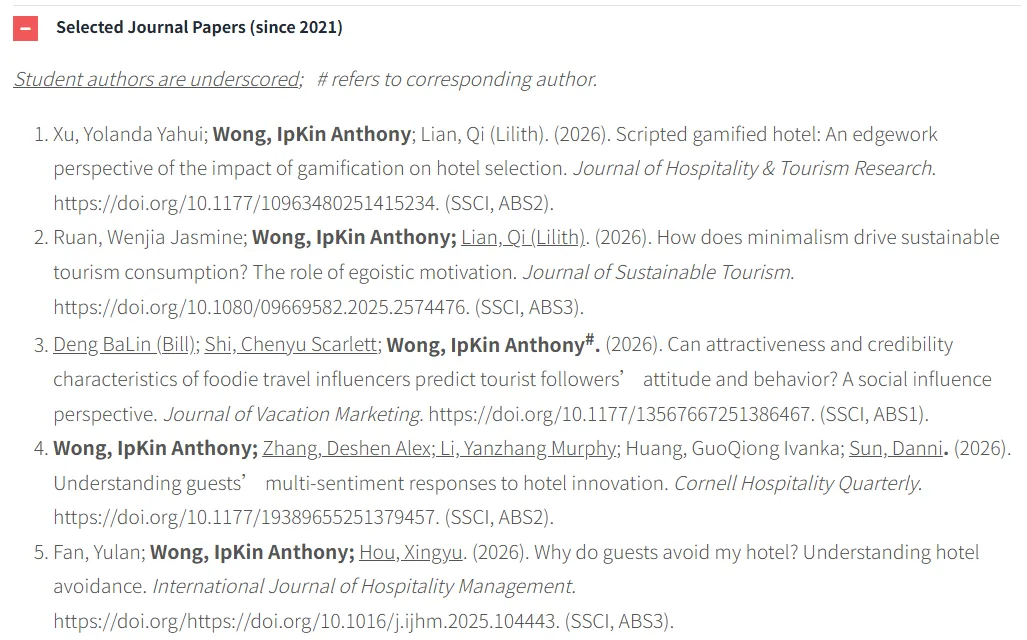Open the DOI 10.1080/09669582.2025.2574476 text
The width and height of the screenshot is (1027, 640).
(261, 307)
